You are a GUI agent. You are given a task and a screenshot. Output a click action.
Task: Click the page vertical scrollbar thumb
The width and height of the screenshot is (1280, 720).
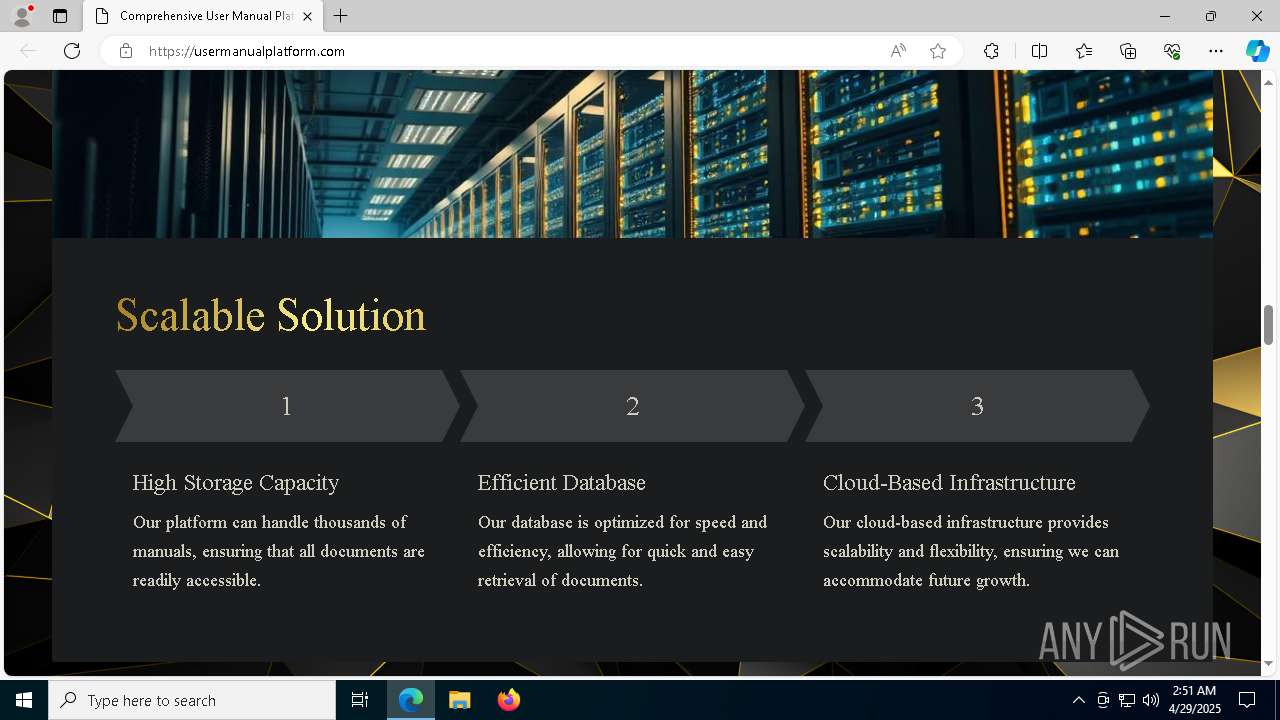click(1268, 326)
